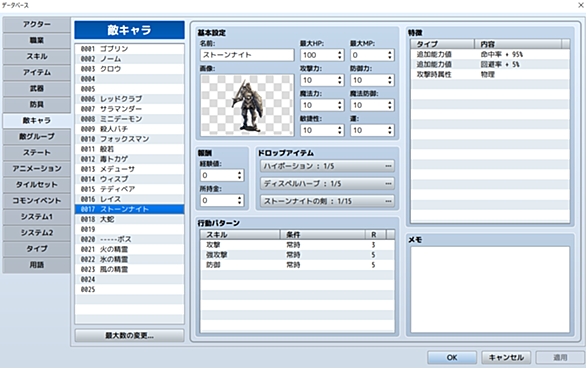
Task: Select enemy 0016 レイス
Action: pos(129,200)
